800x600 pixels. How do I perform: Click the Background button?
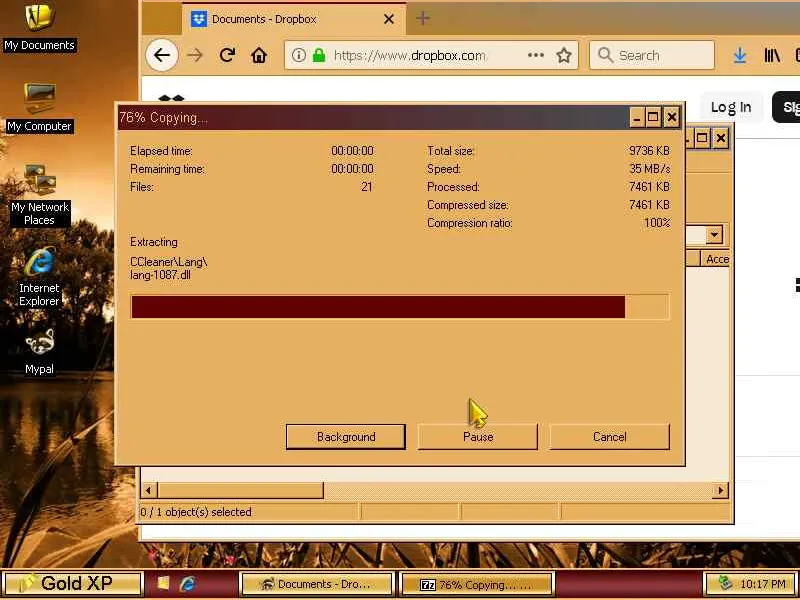345,437
